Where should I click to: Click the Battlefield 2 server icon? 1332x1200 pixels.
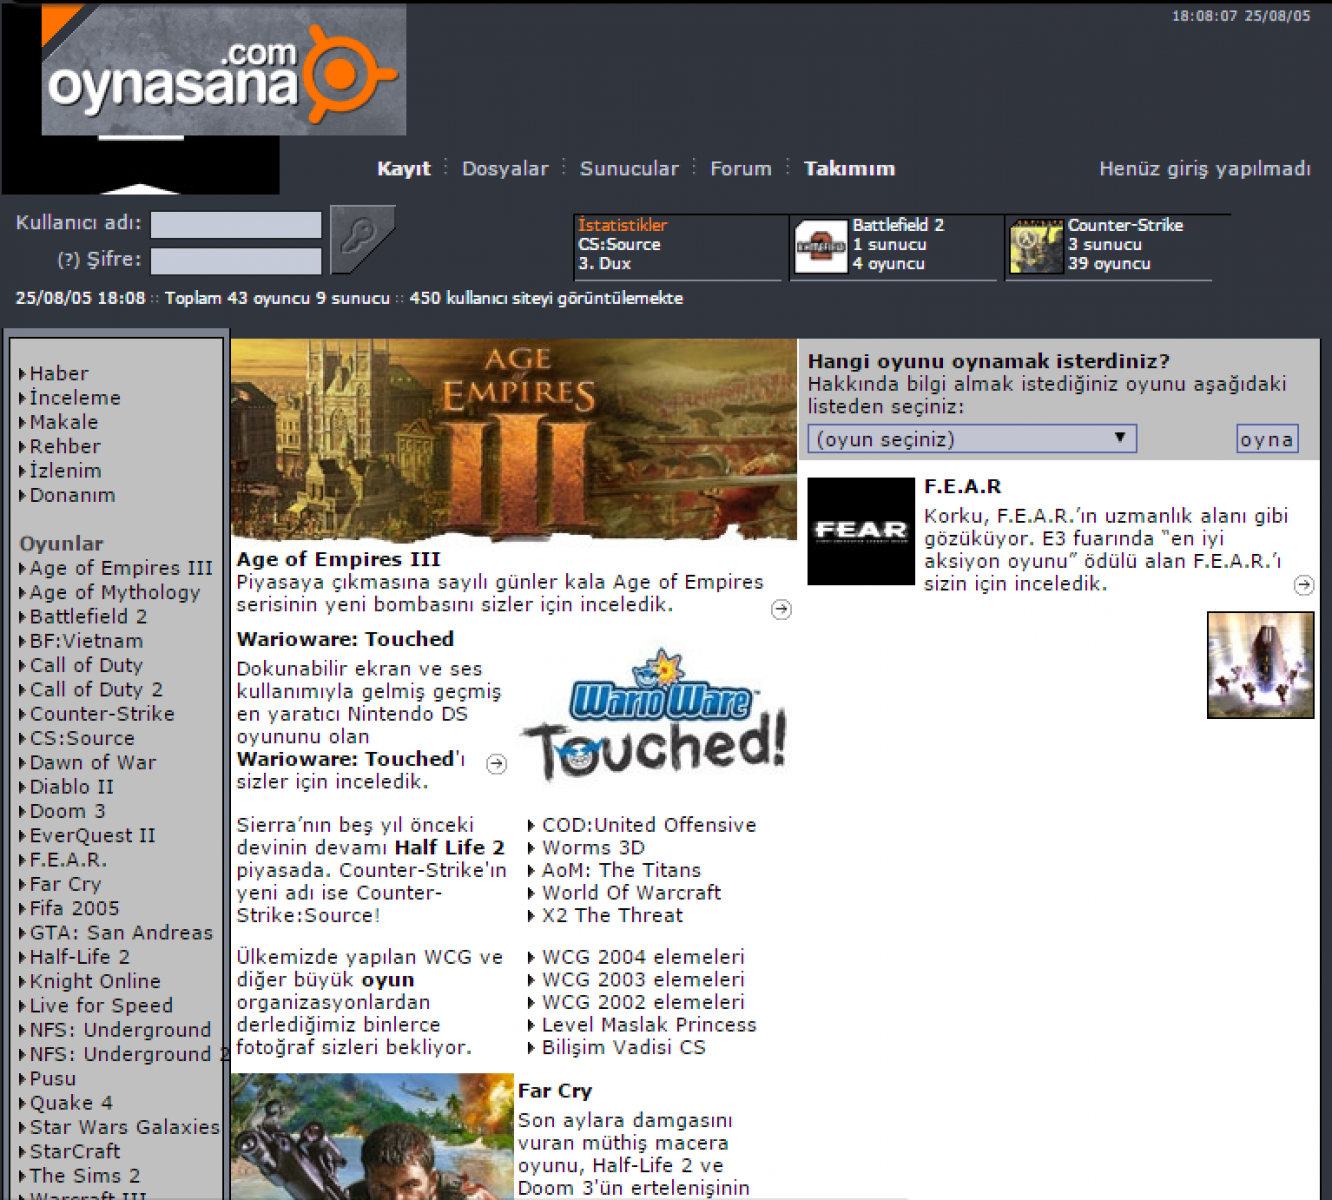(x=820, y=247)
